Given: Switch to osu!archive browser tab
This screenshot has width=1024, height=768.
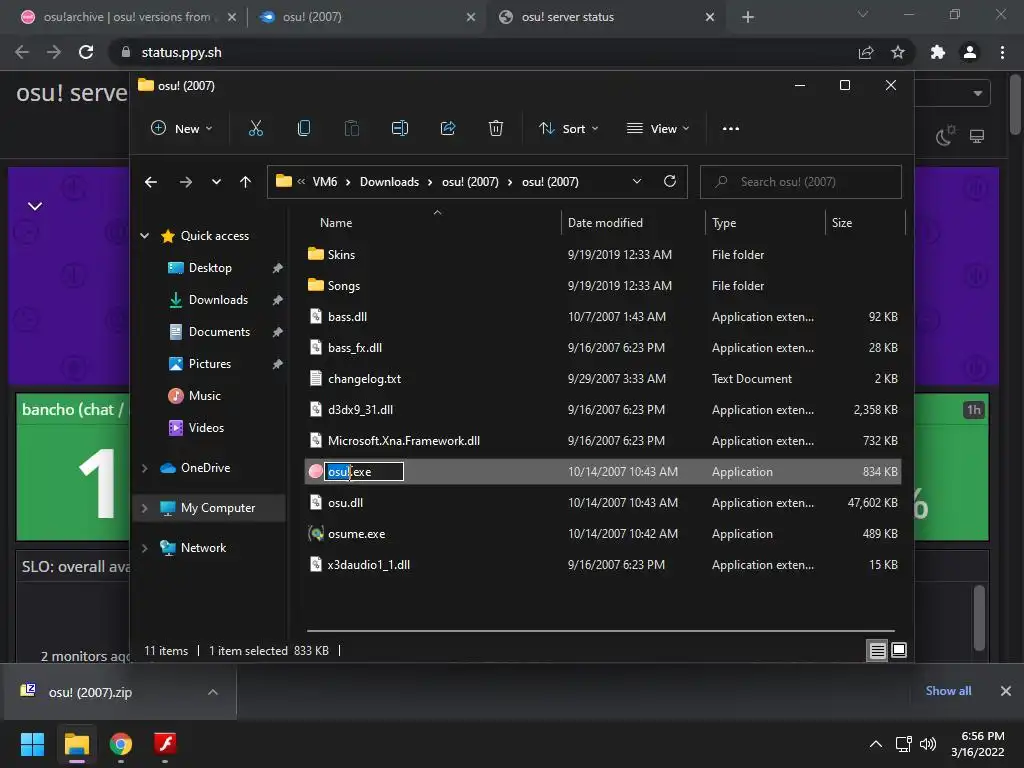Looking at the screenshot, I should [127, 17].
